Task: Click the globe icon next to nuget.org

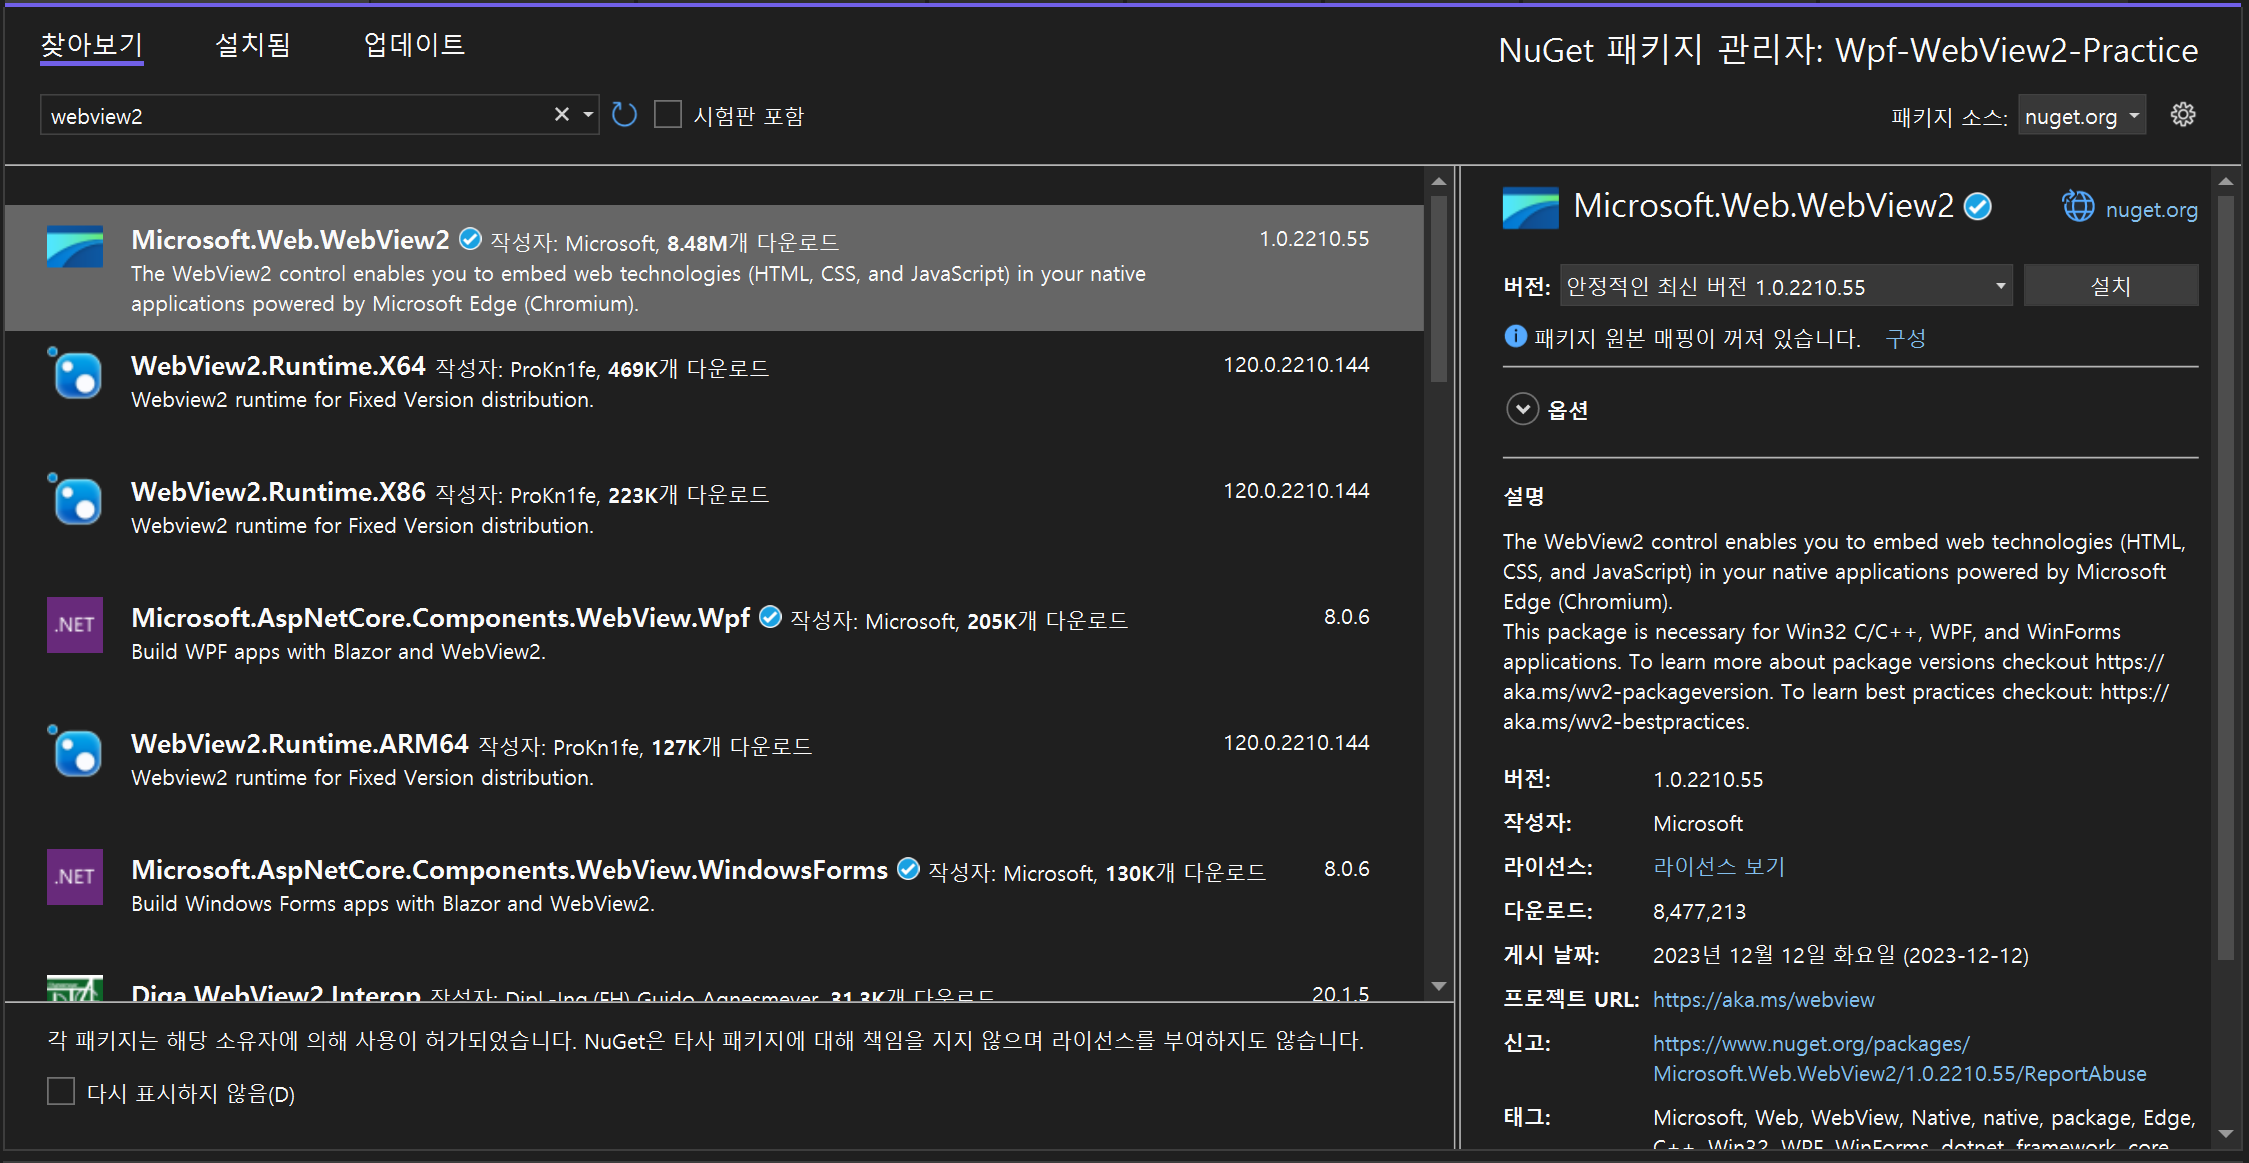Action: click(x=2078, y=207)
